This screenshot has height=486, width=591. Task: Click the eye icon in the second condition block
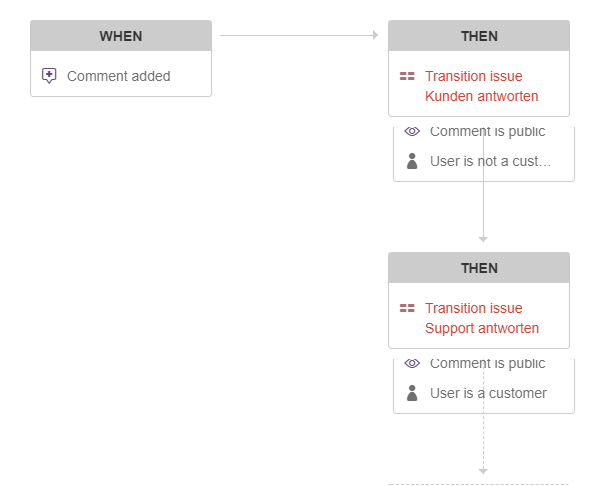pyautogui.click(x=412, y=363)
